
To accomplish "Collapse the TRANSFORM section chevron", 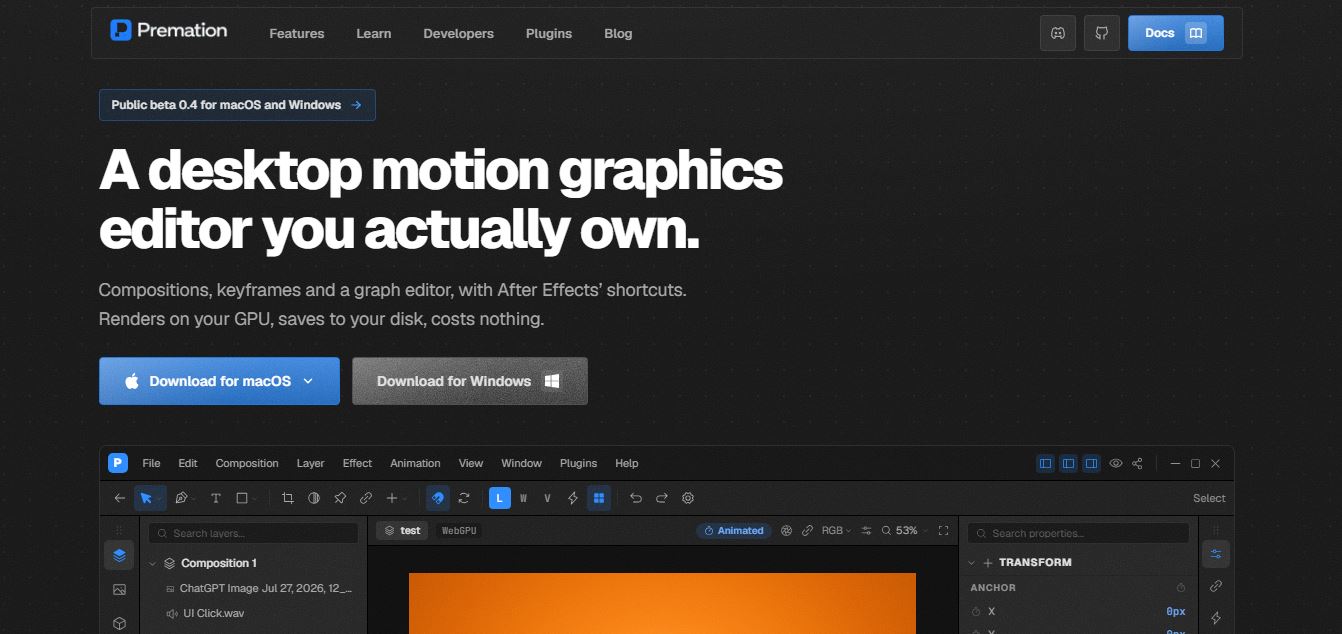I will point(973,563).
